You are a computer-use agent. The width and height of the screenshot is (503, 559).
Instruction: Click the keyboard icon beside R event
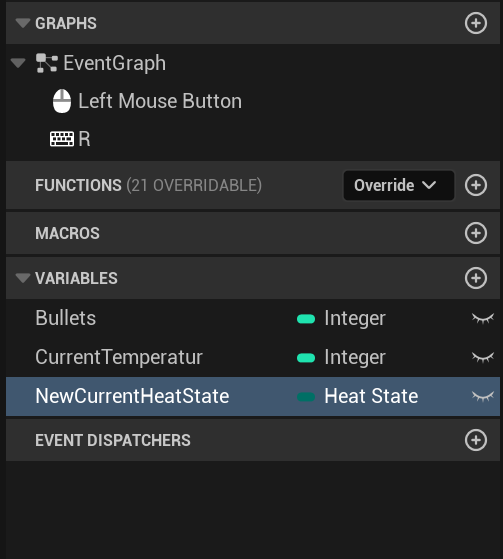point(62,139)
